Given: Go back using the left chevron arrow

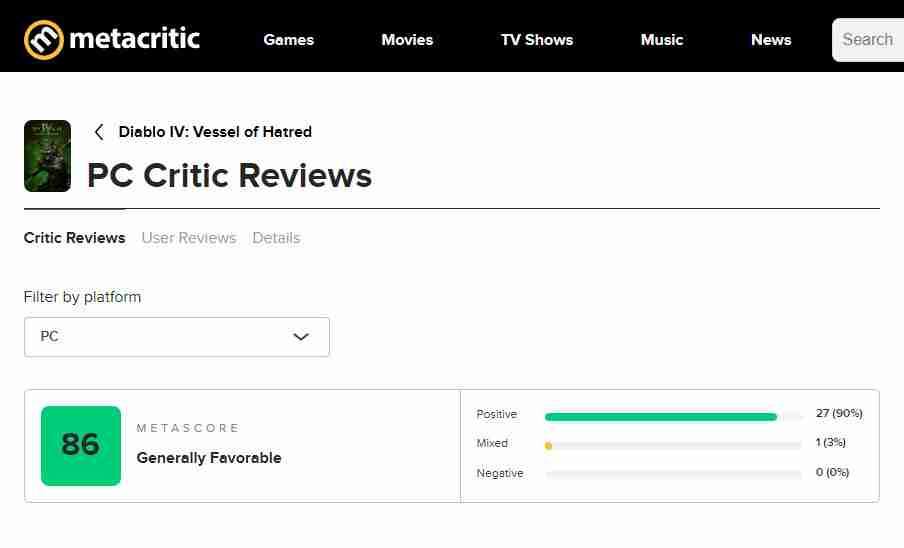Looking at the screenshot, I should pyautogui.click(x=99, y=132).
